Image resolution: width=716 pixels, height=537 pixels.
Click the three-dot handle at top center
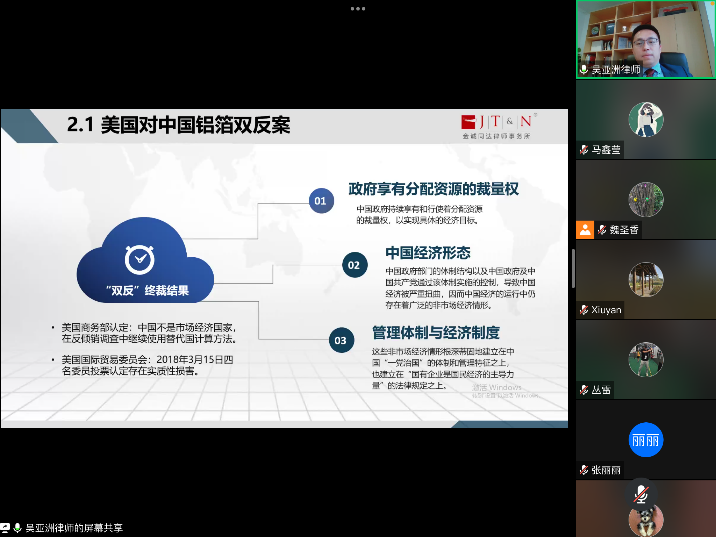coord(357,8)
